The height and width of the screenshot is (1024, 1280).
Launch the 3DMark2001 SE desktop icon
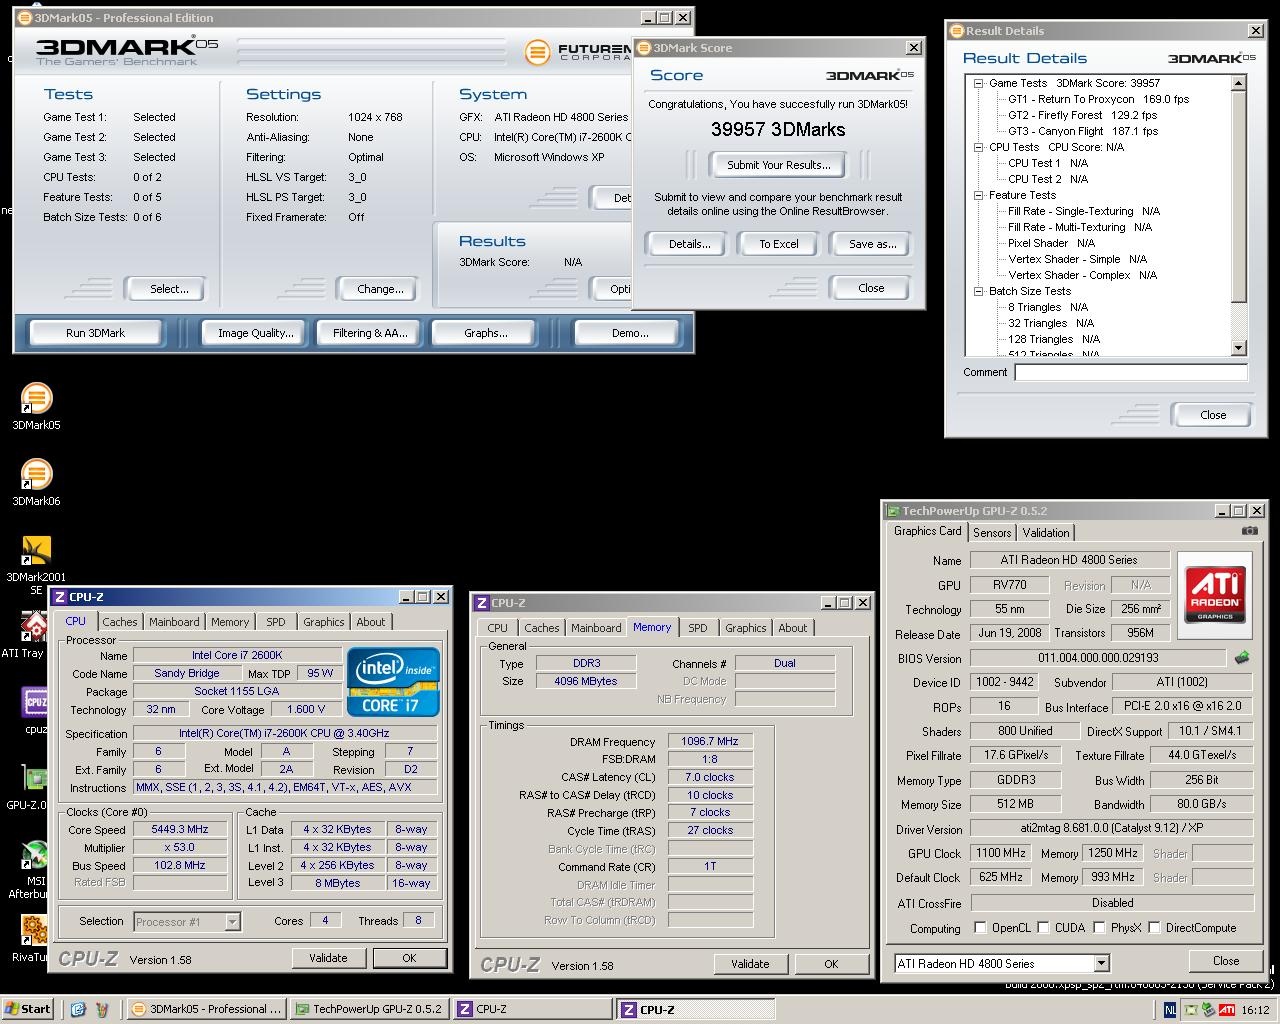36,551
